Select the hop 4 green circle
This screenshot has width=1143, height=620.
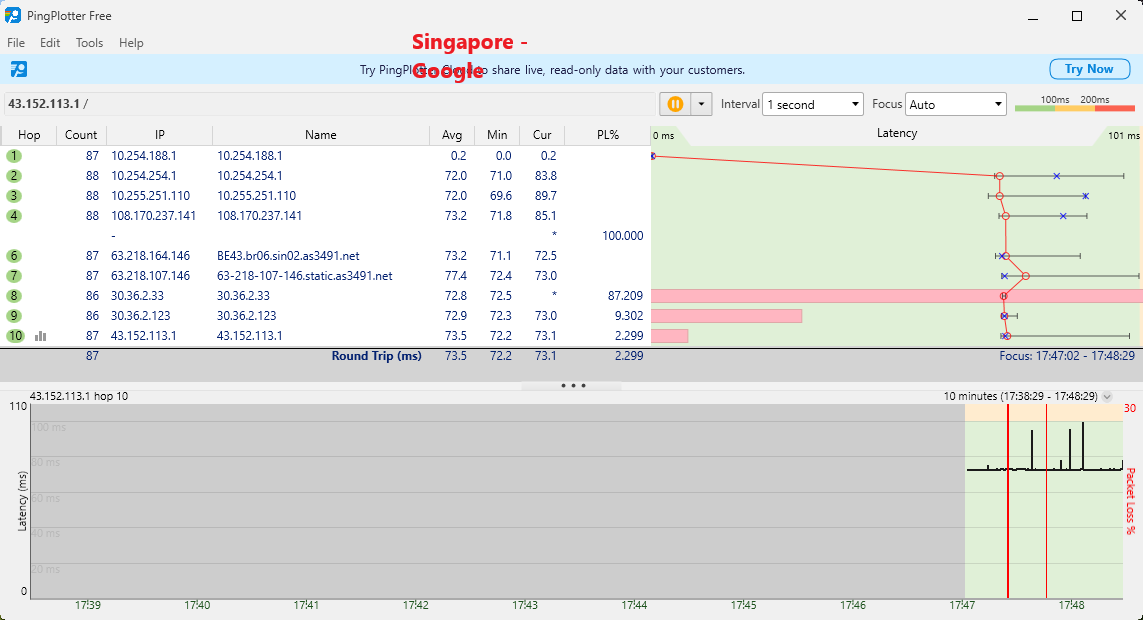coord(14,216)
